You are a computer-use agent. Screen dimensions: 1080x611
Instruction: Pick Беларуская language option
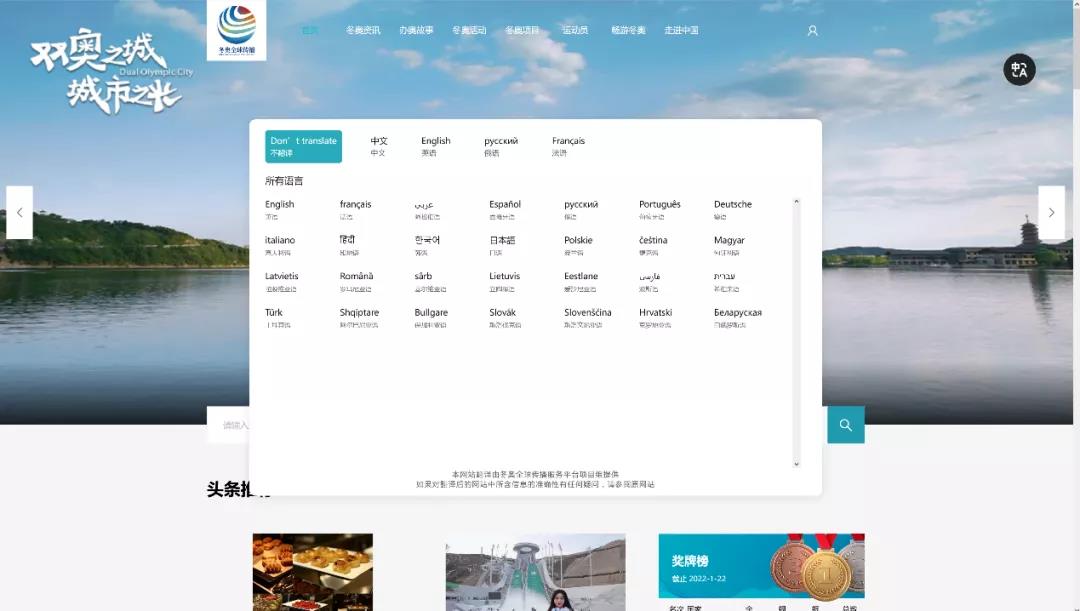pos(737,317)
